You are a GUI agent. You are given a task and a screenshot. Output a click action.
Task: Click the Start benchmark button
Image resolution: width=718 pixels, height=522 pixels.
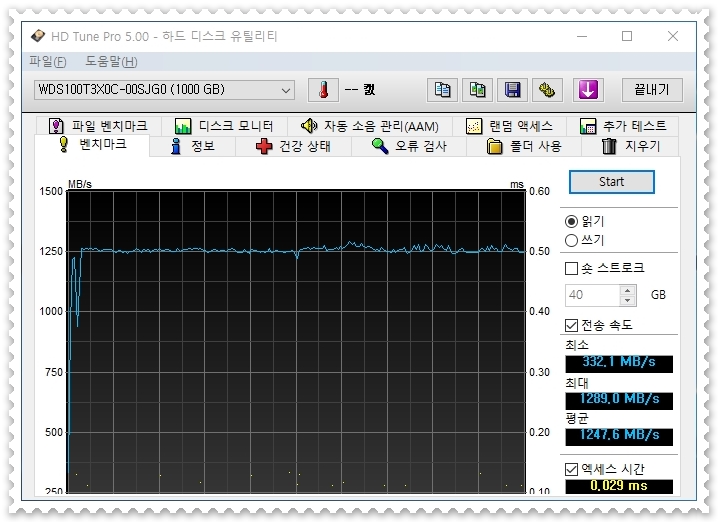[x=611, y=182]
